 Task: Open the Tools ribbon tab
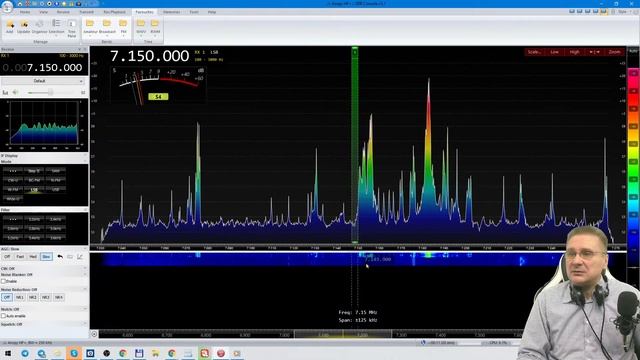pyautogui.click(x=194, y=12)
